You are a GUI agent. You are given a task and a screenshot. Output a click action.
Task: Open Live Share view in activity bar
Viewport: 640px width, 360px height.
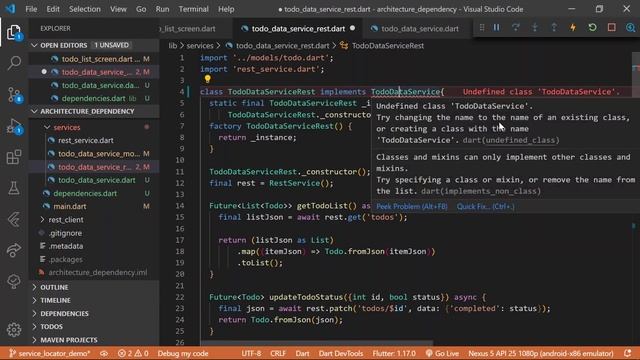pos(14,250)
